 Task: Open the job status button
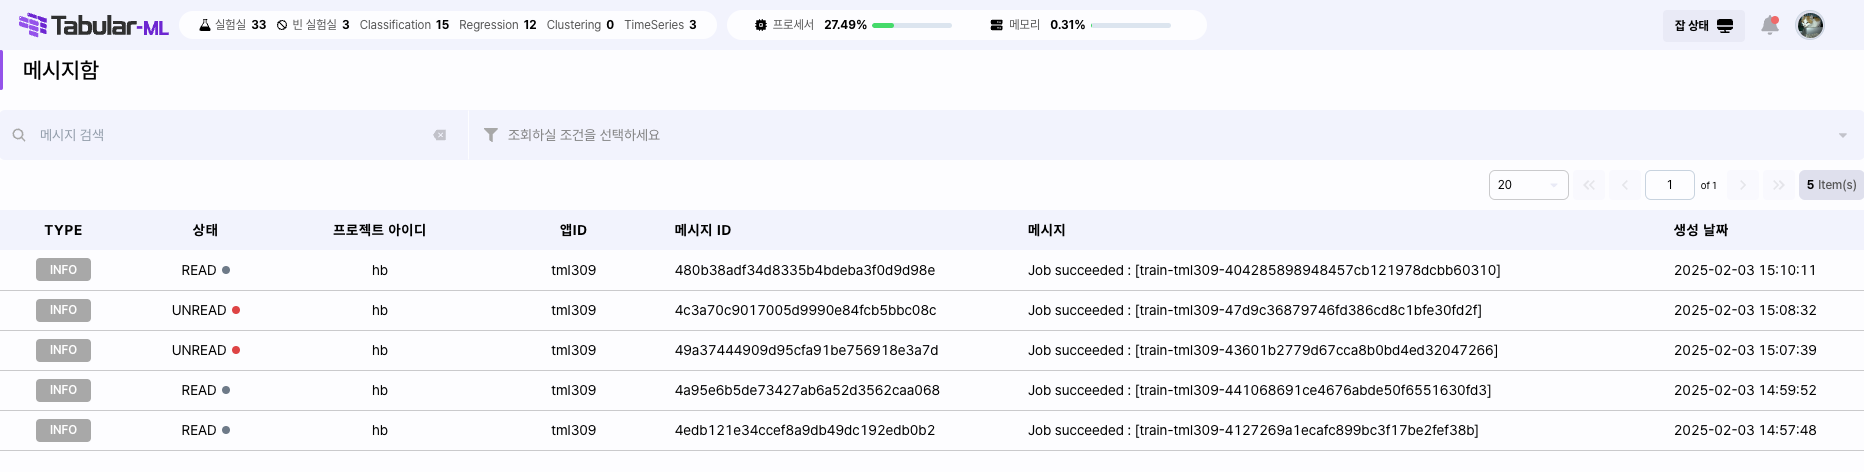pos(1703,25)
